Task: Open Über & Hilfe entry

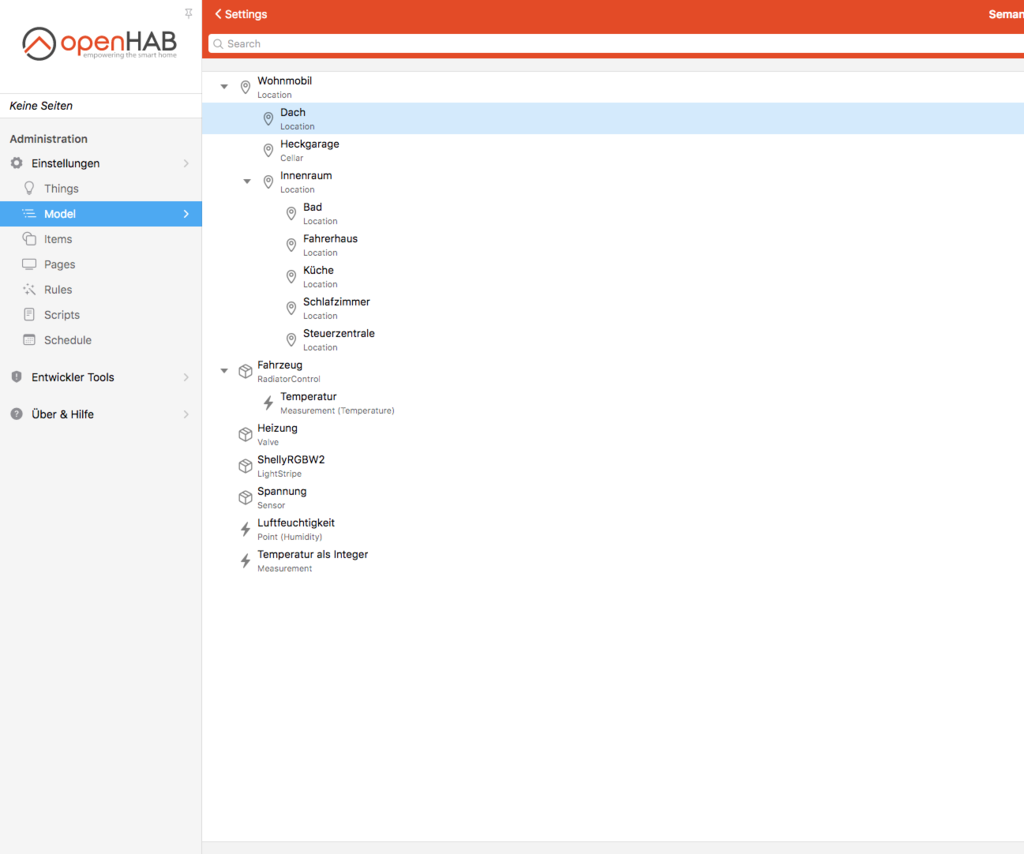Action: tap(101, 415)
